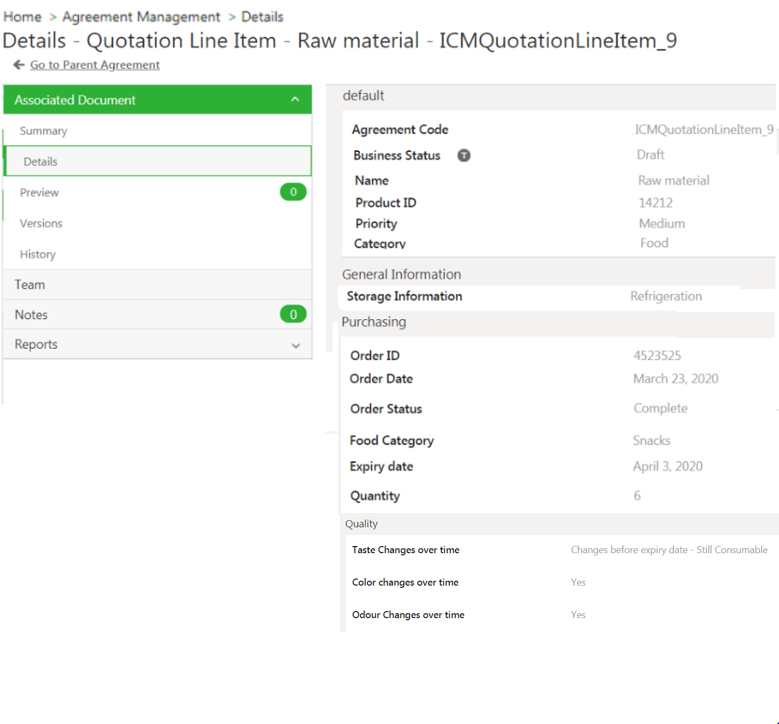
Task: Select the Details sidebar item
Action: pos(41,161)
